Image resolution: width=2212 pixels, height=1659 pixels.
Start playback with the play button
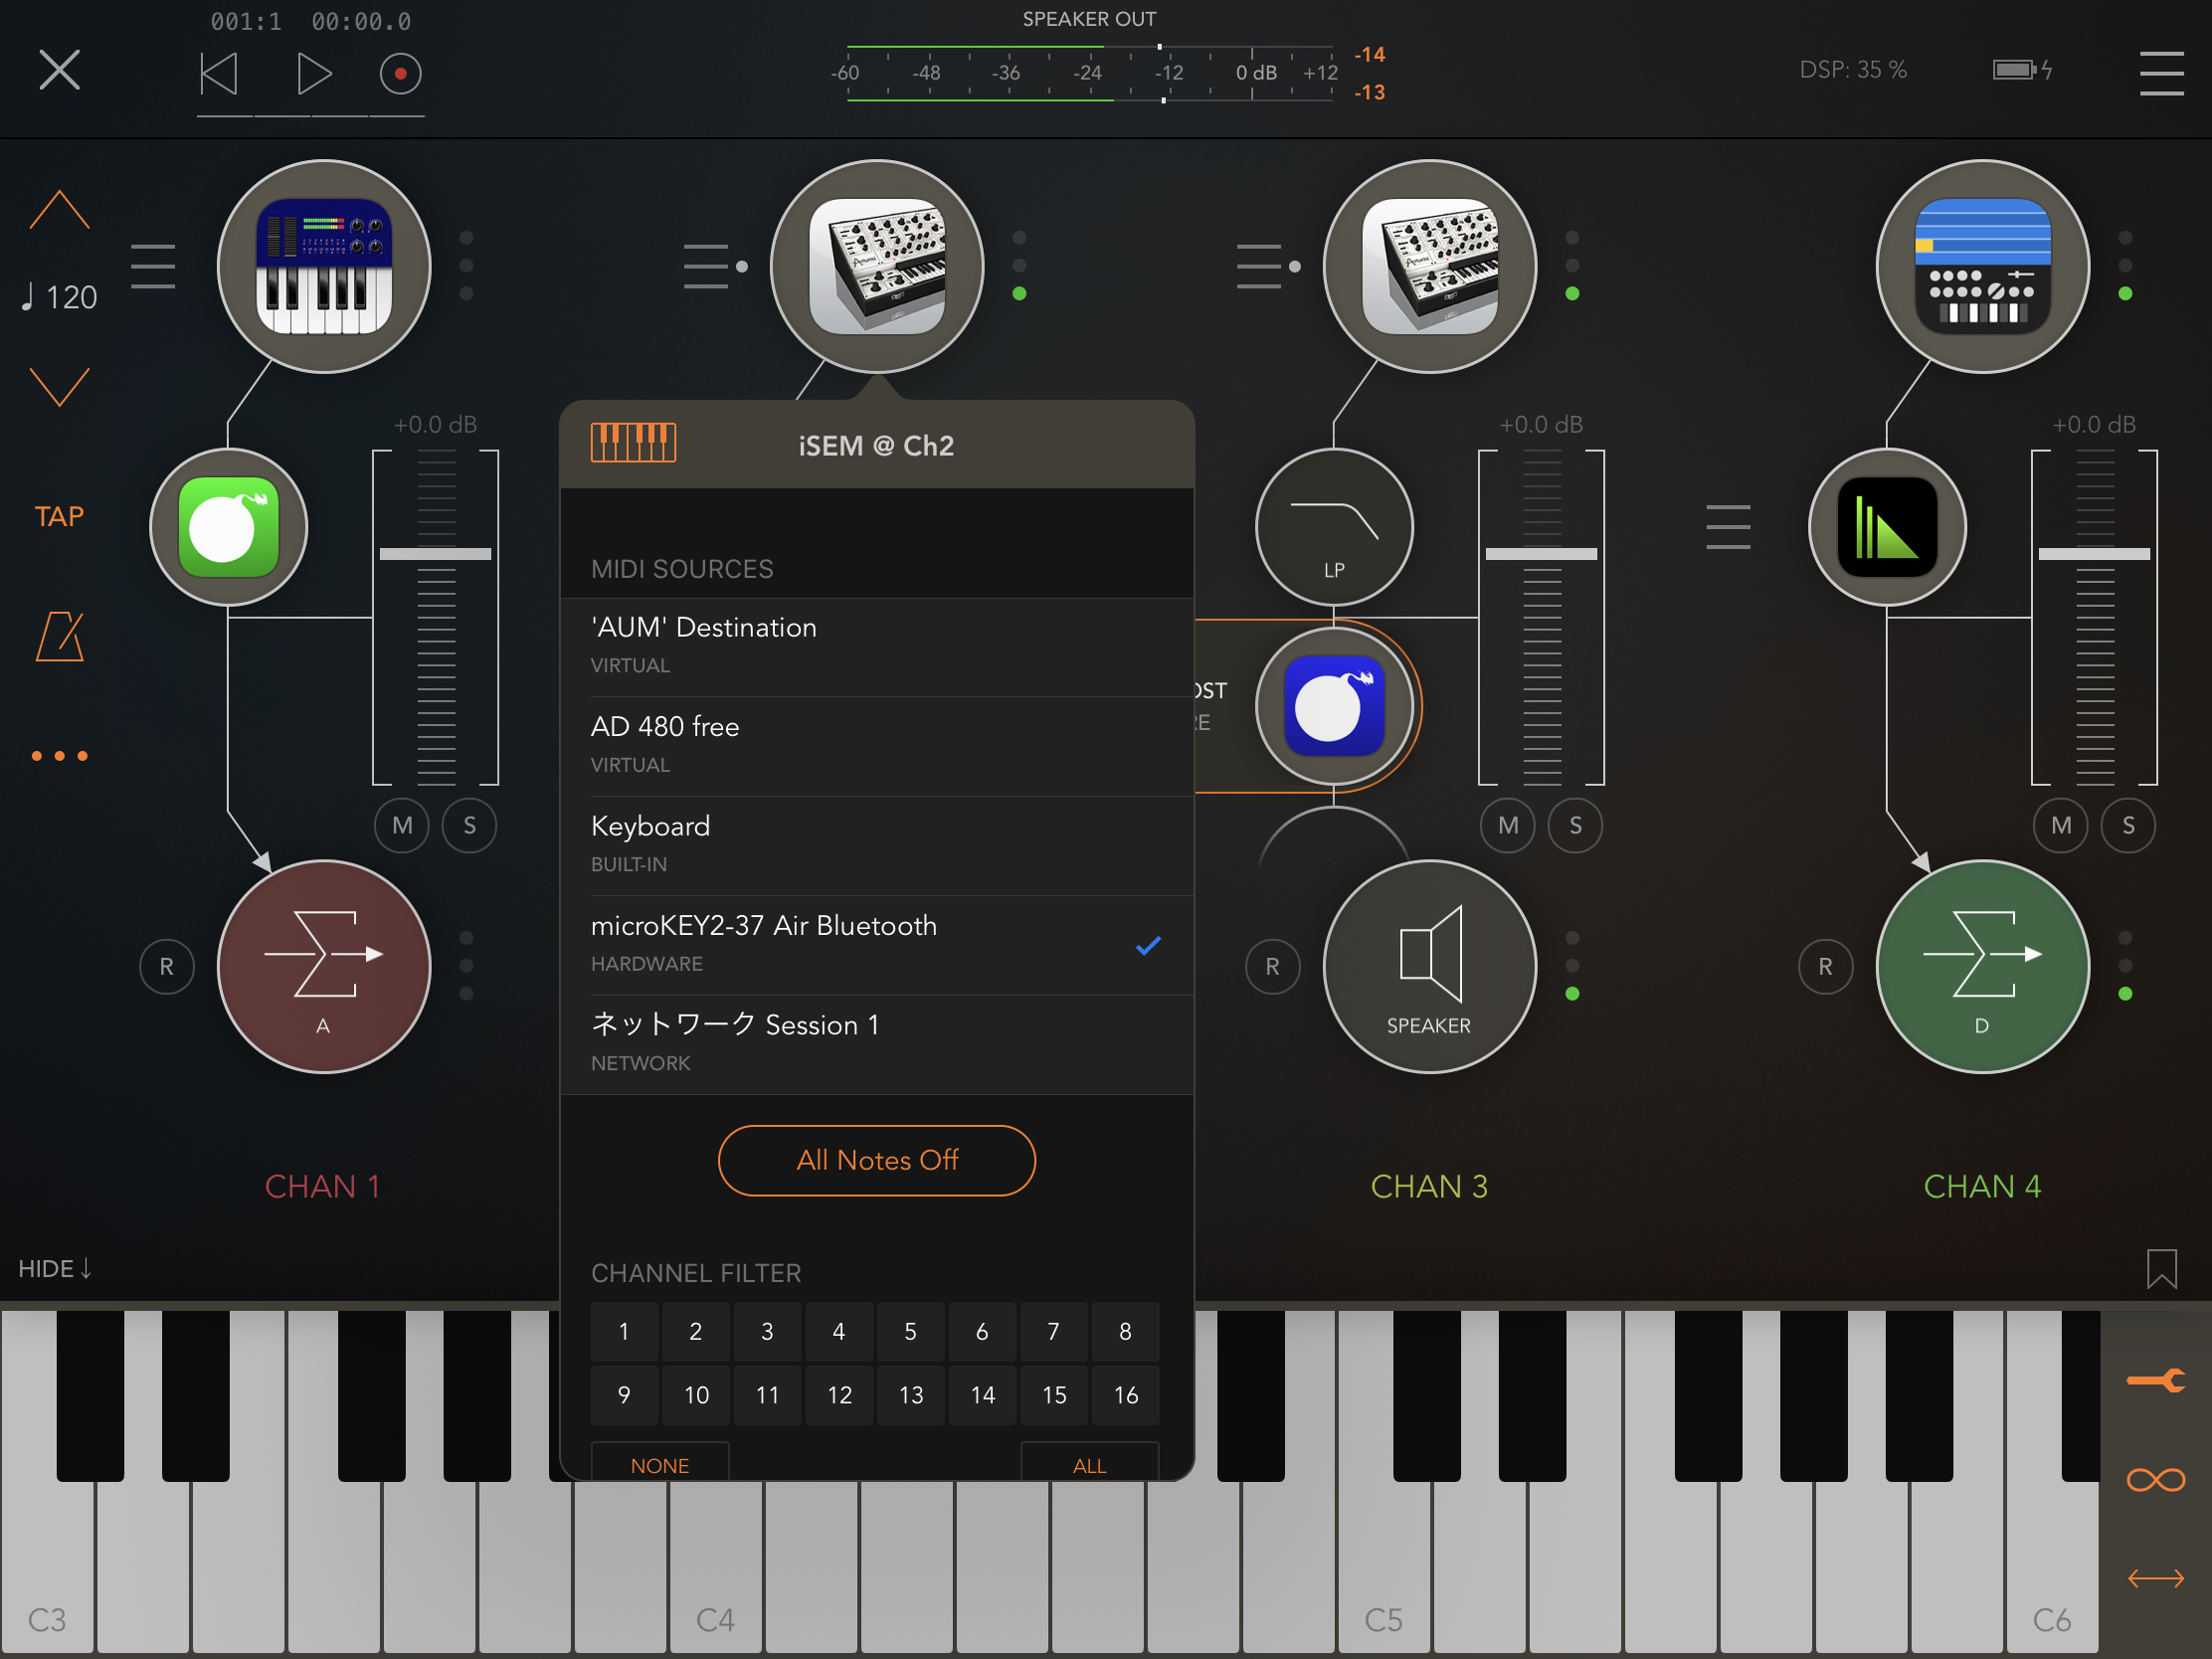pyautogui.click(x=313, y=73)
